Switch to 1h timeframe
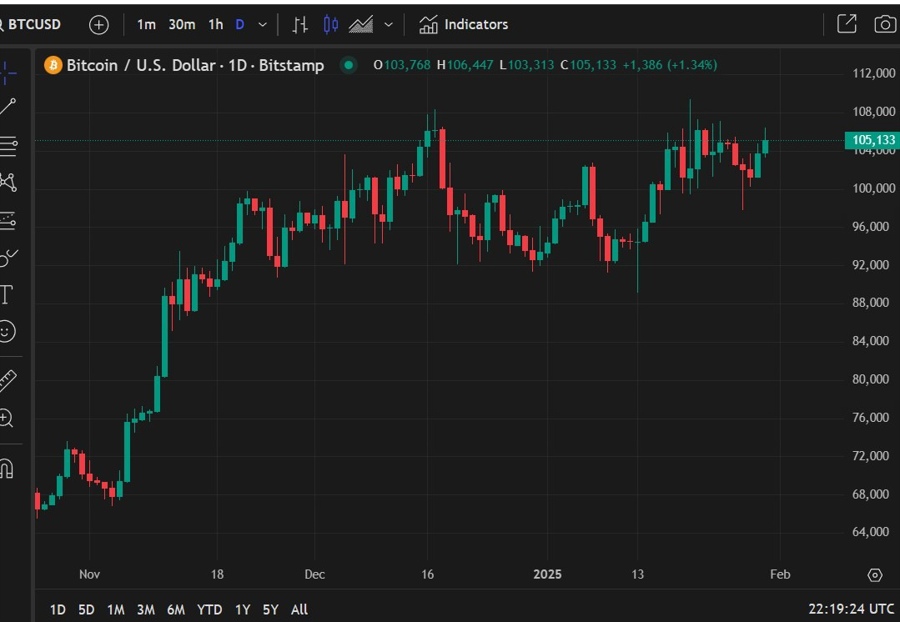The width and height of the screenshot is (900, 622). click(215, 25)
